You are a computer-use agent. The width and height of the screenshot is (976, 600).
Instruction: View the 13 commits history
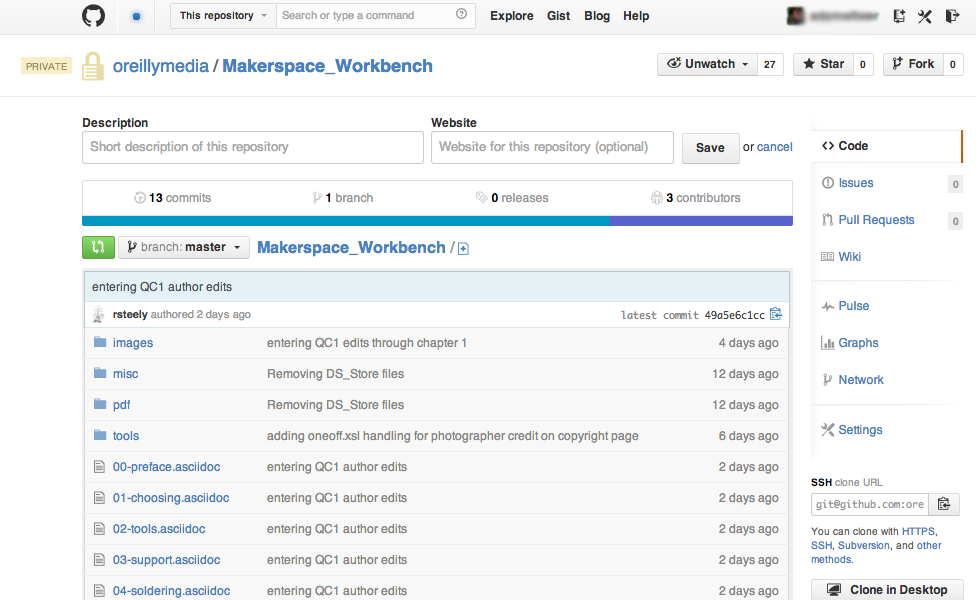(x=172, y=198)
